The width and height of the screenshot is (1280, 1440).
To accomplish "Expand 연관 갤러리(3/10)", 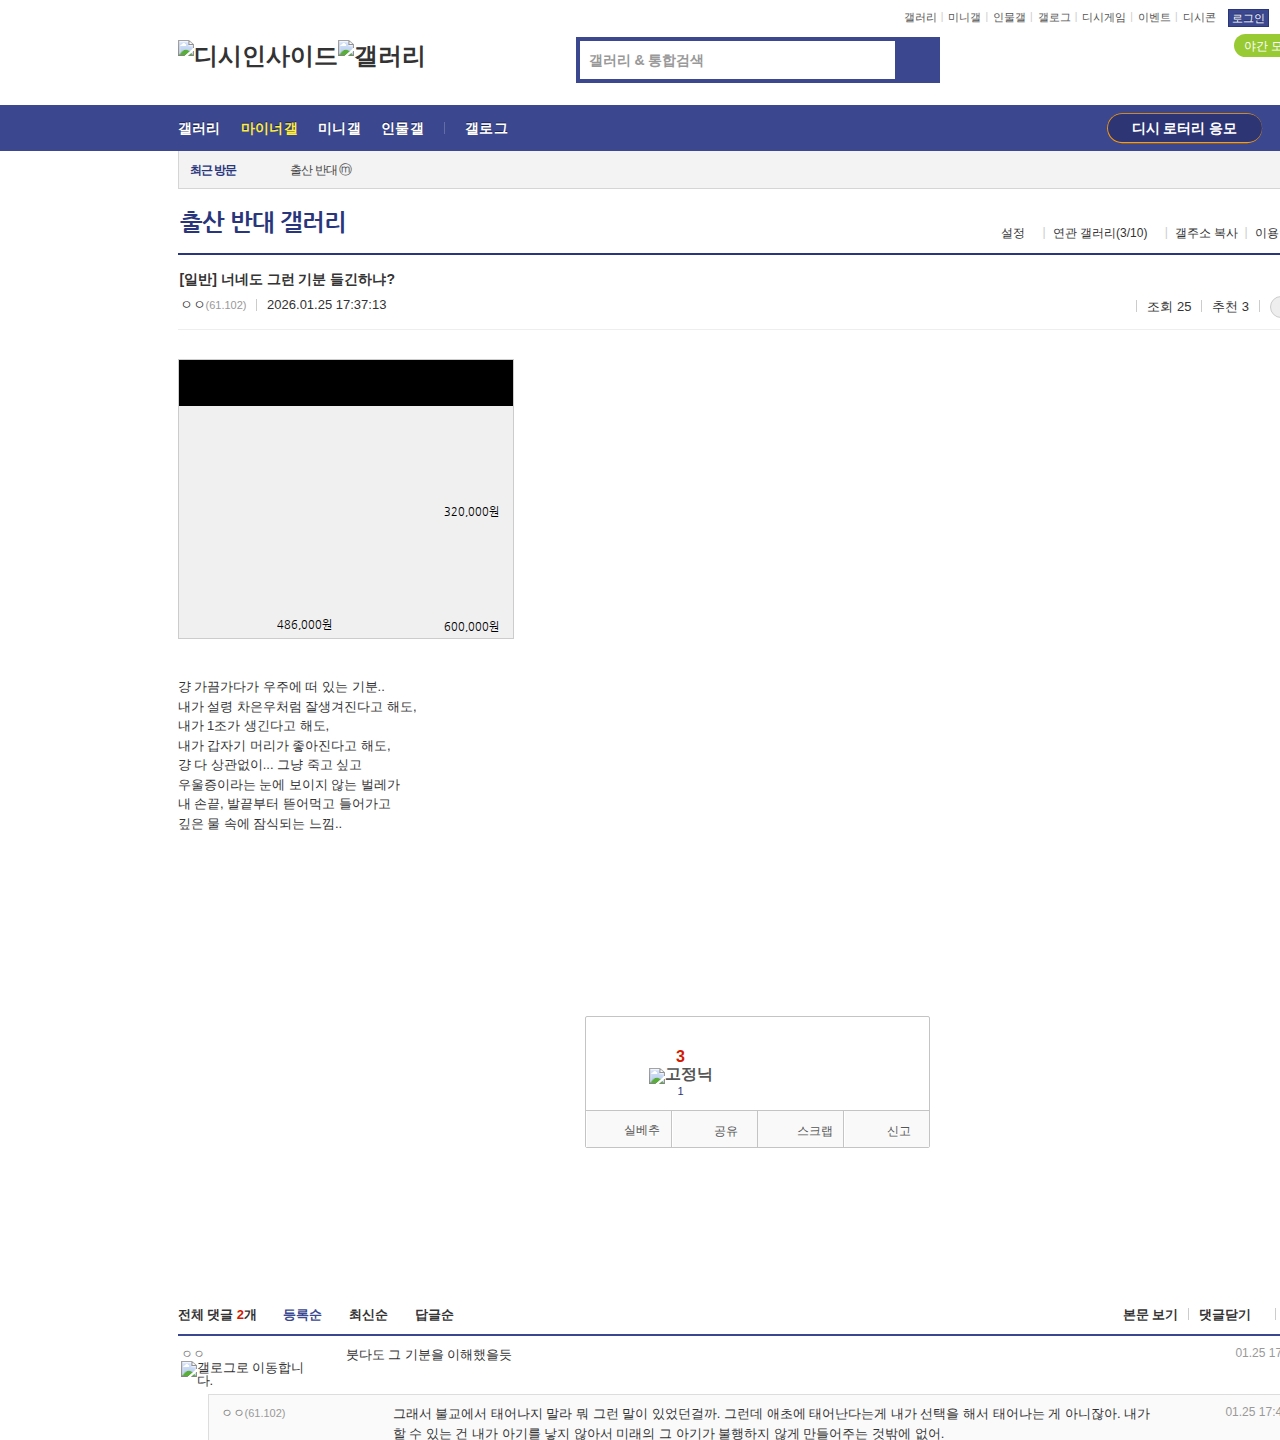I will [1100, 233].
